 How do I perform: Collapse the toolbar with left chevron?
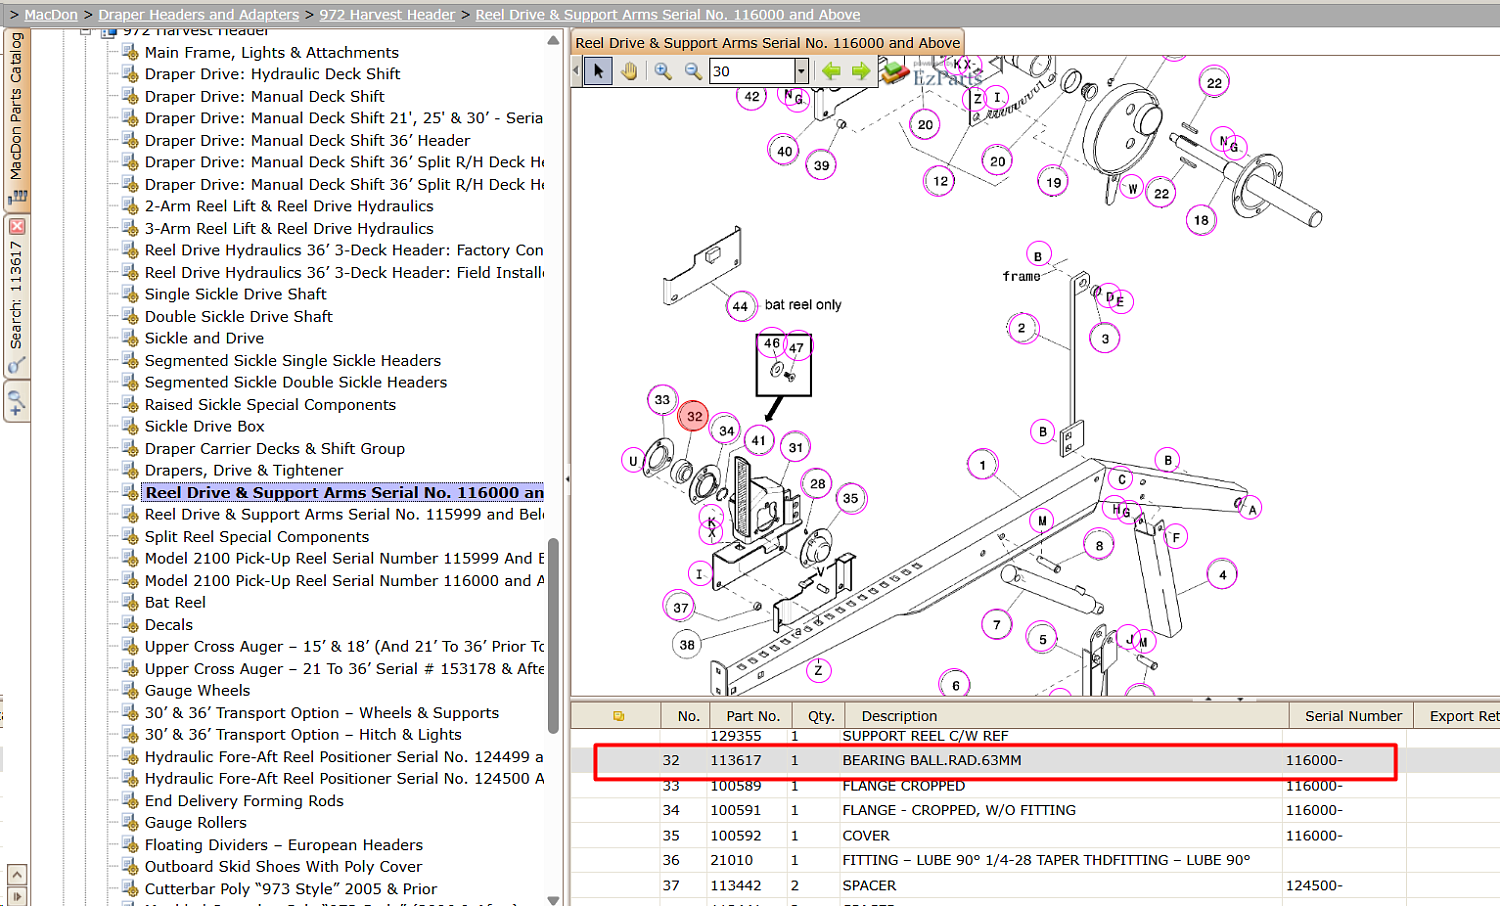[576, 71]
